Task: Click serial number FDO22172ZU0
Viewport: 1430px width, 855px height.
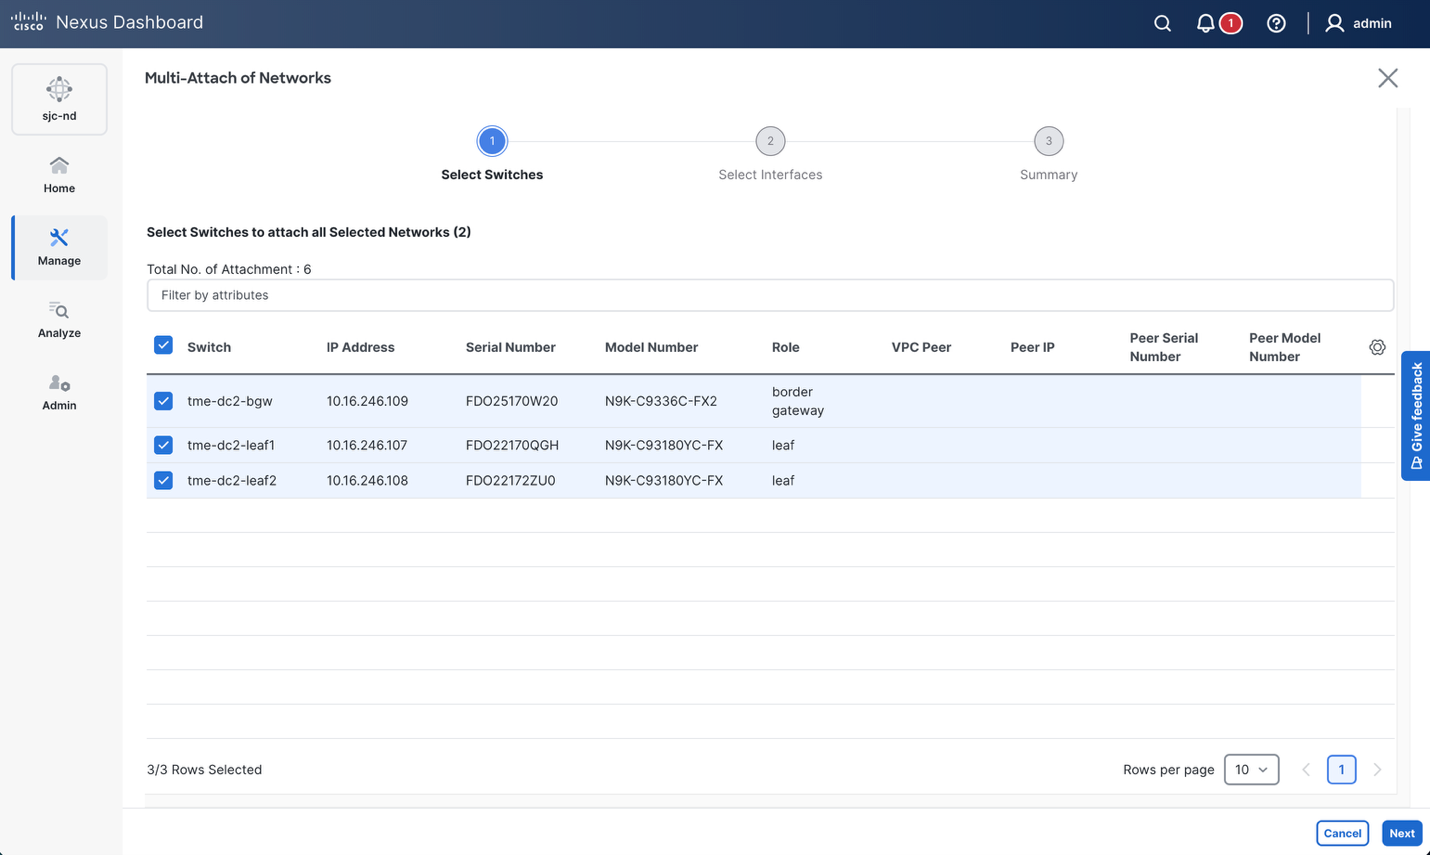Action: (x=510, y=480)
